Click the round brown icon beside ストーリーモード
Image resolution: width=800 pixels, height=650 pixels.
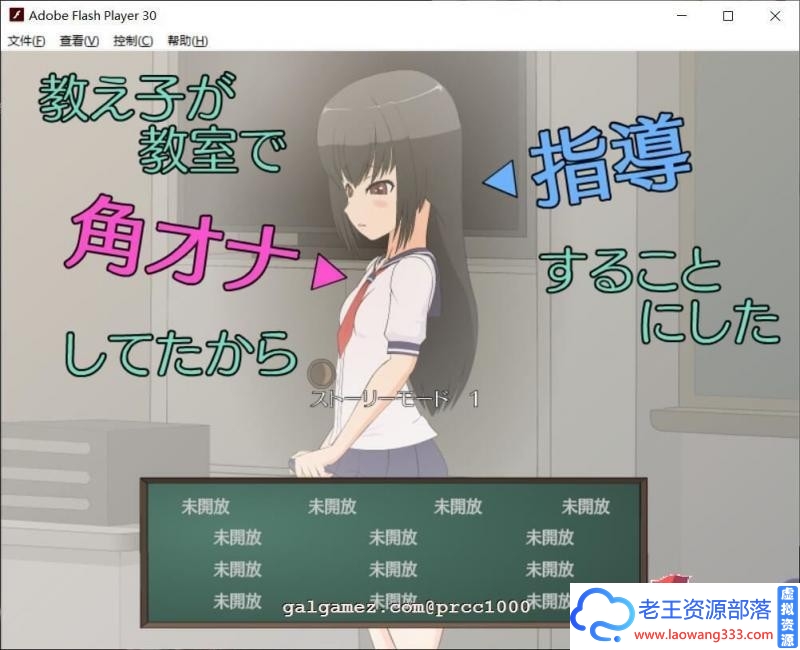(x=321, y=374)
